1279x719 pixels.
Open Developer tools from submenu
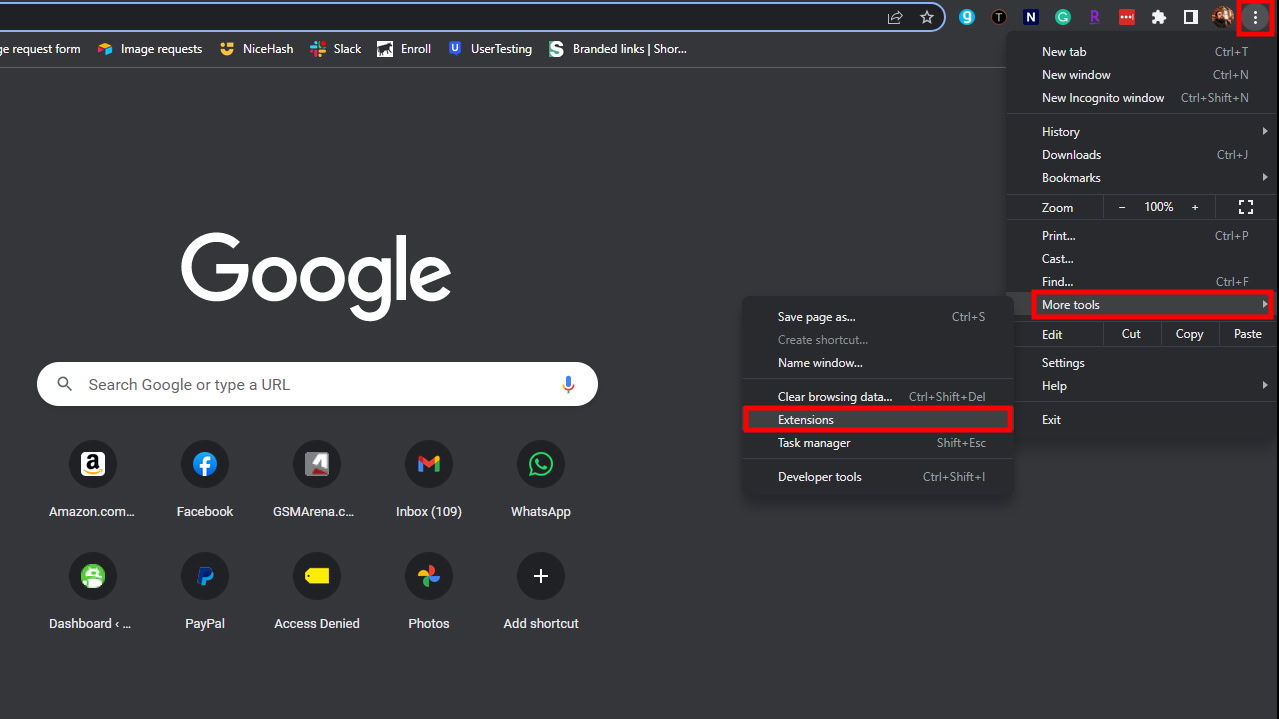(x=878, y=477)
